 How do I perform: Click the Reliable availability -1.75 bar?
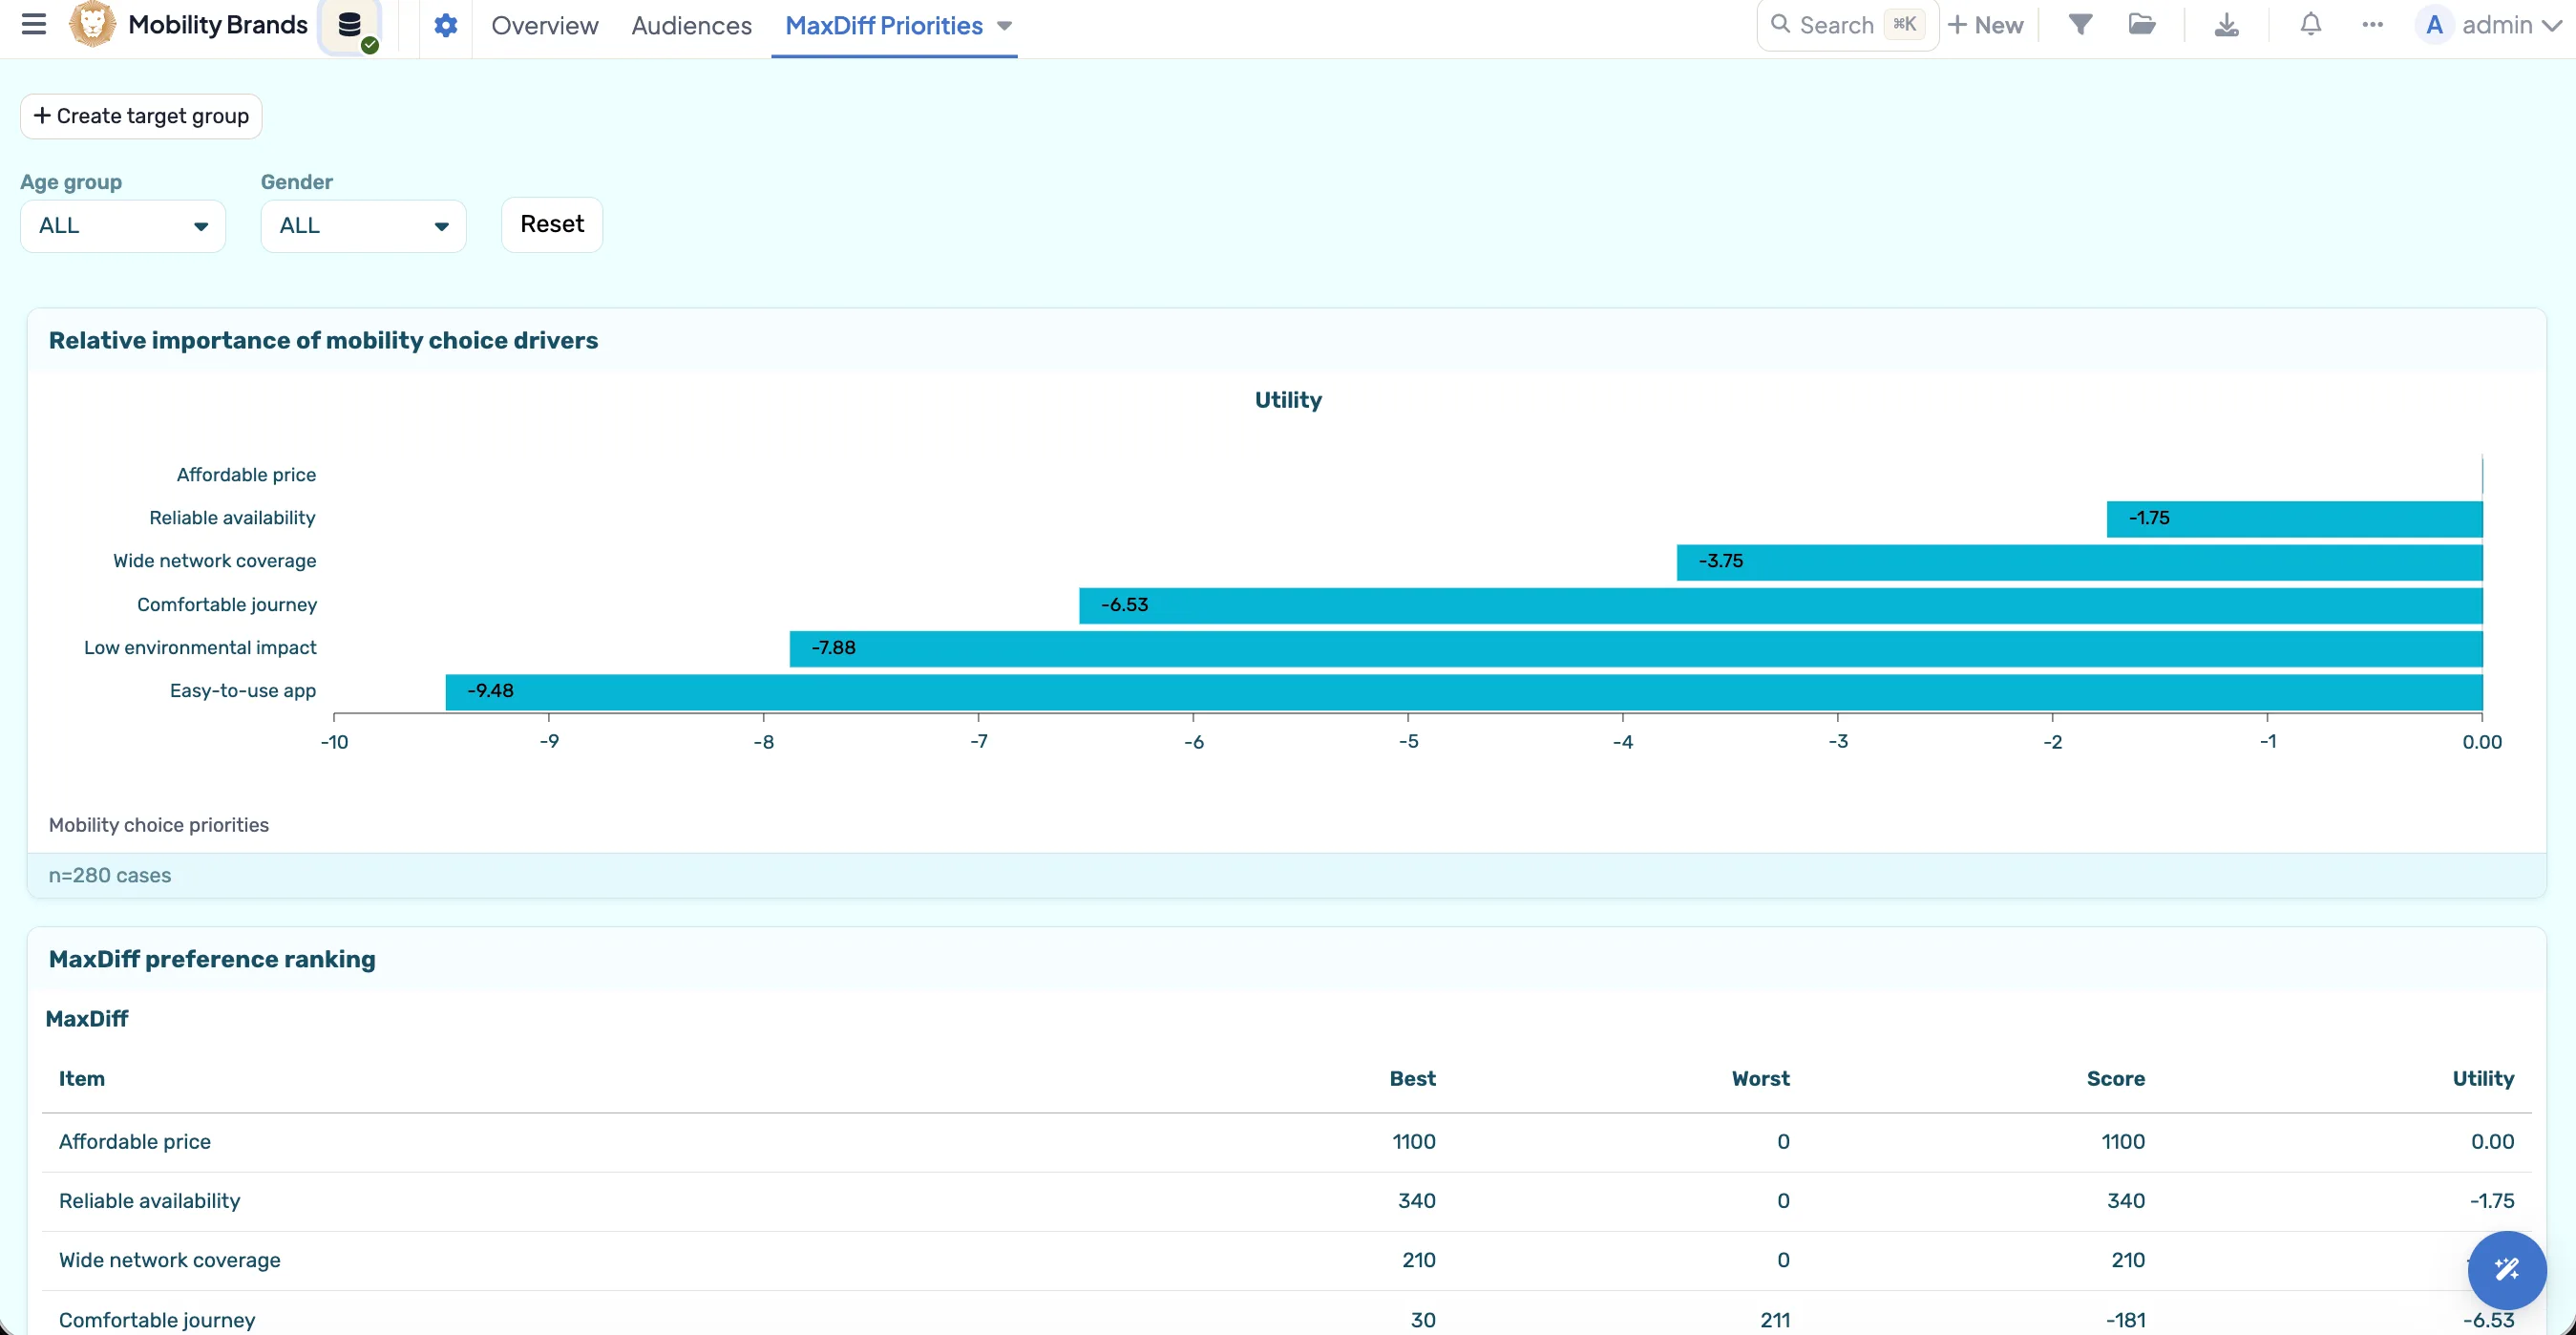2294,519
